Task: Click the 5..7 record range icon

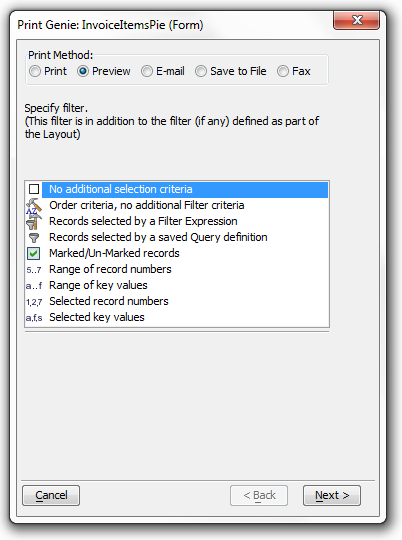Action: tap(34, 270)
